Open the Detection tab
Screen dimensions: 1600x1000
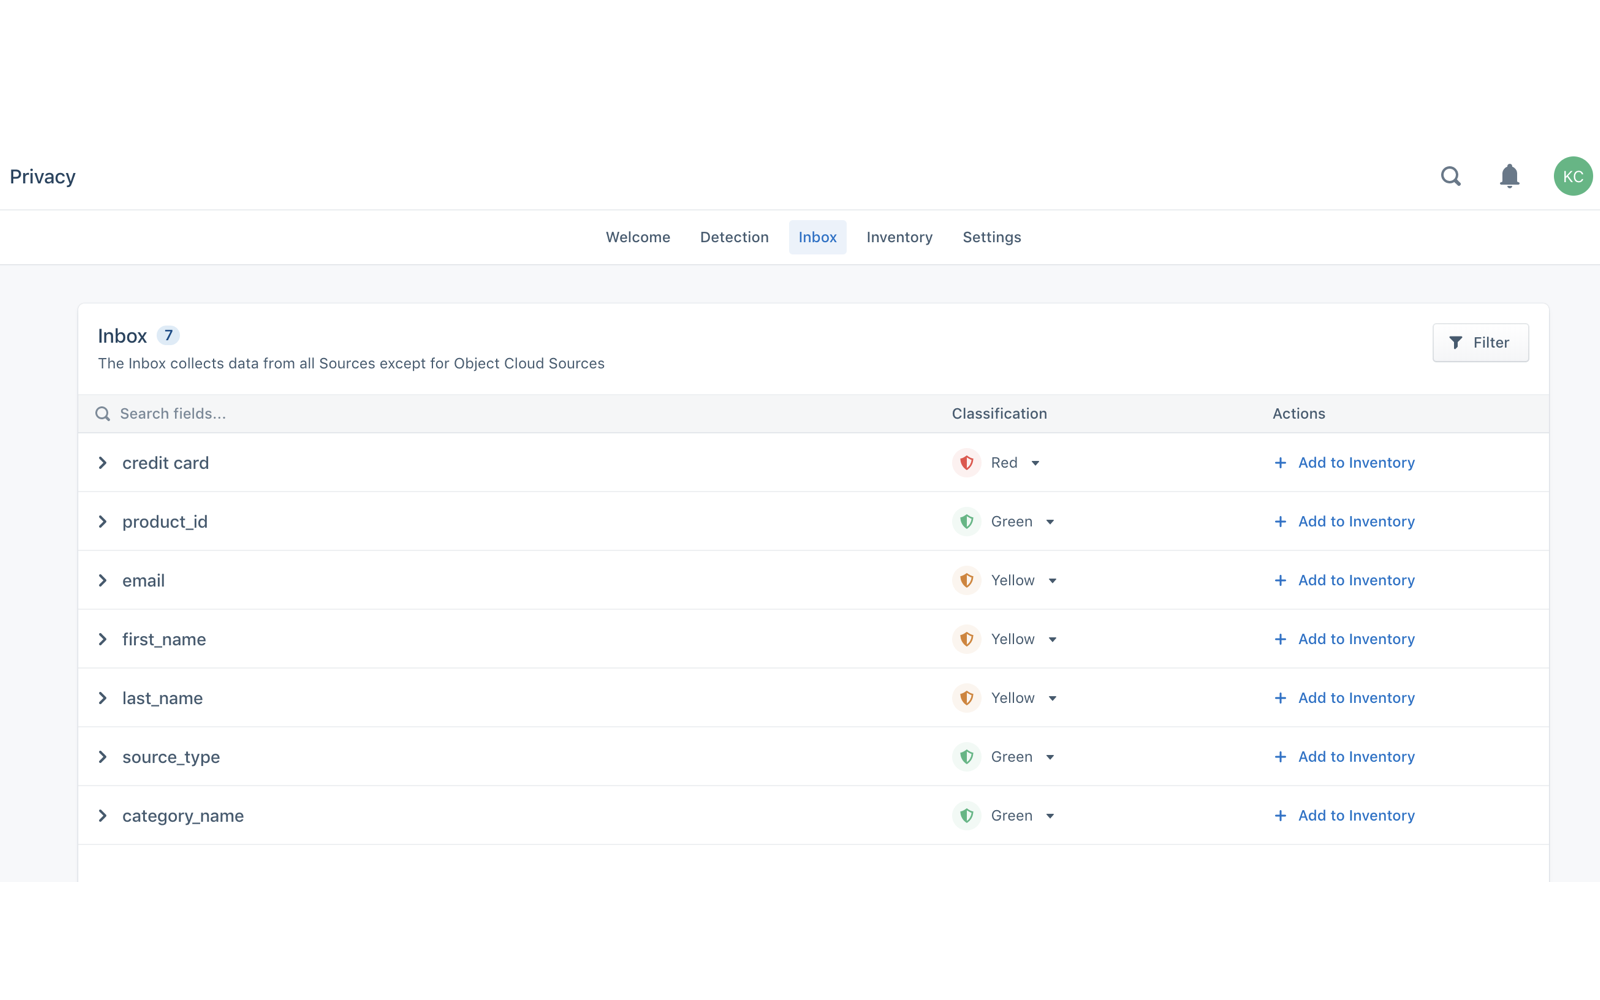coord(734,237)
